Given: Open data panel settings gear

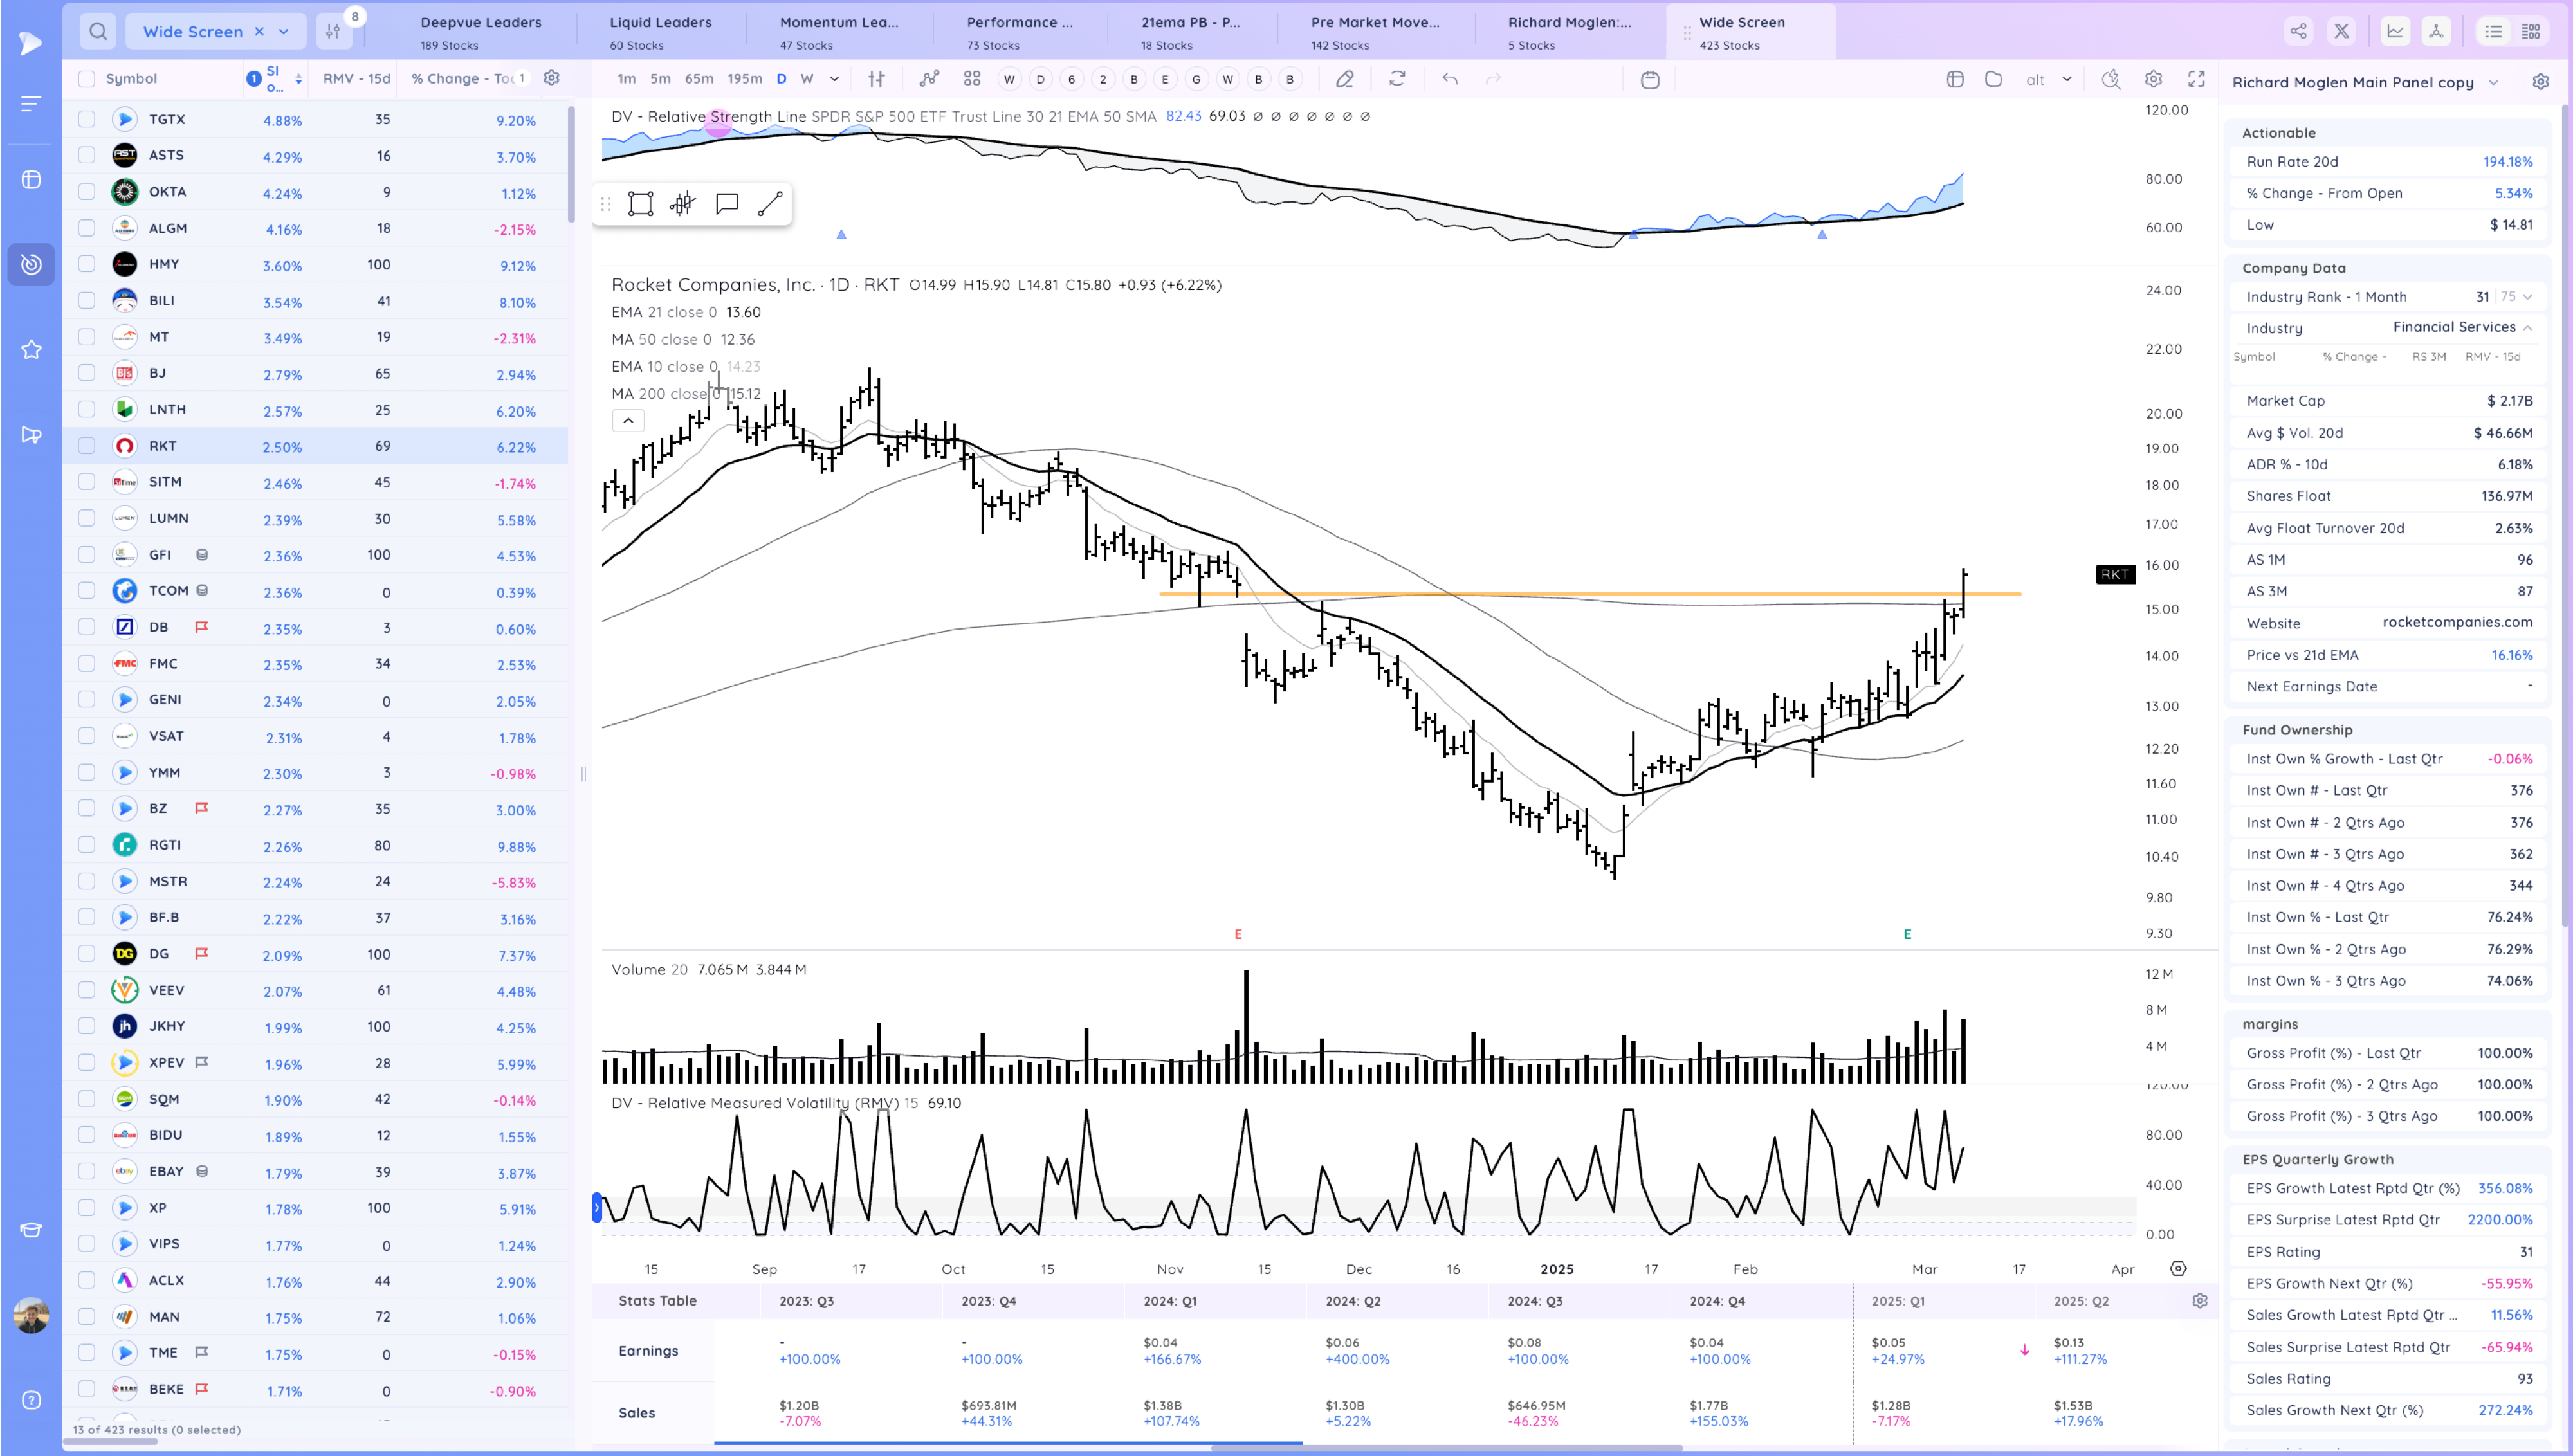Looking at the screenshot, I should pos(2541,82).
